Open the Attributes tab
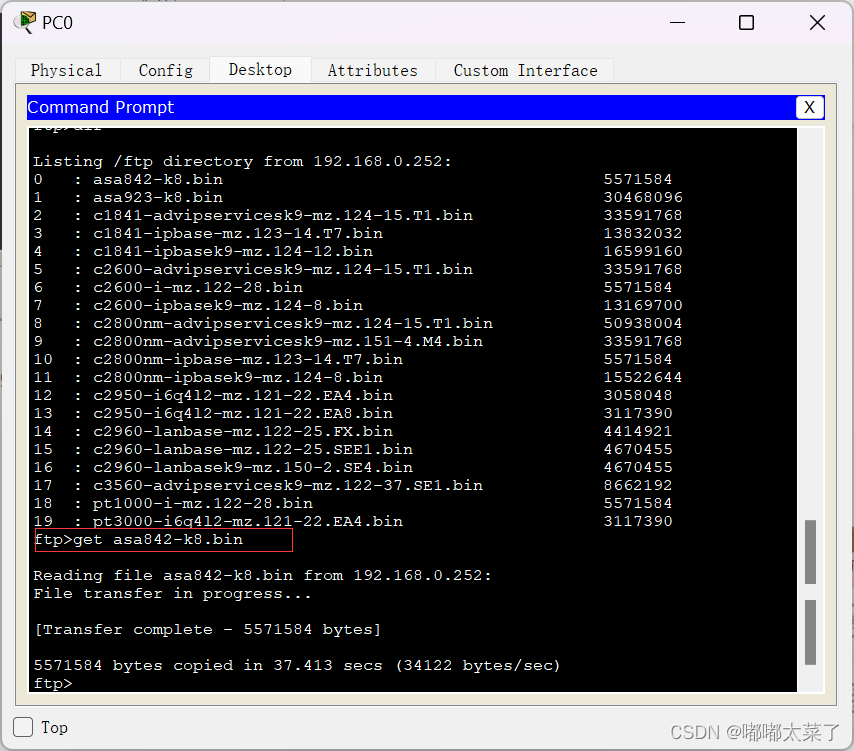This screenshot has height=751, width=854. [x=373, y=70]
